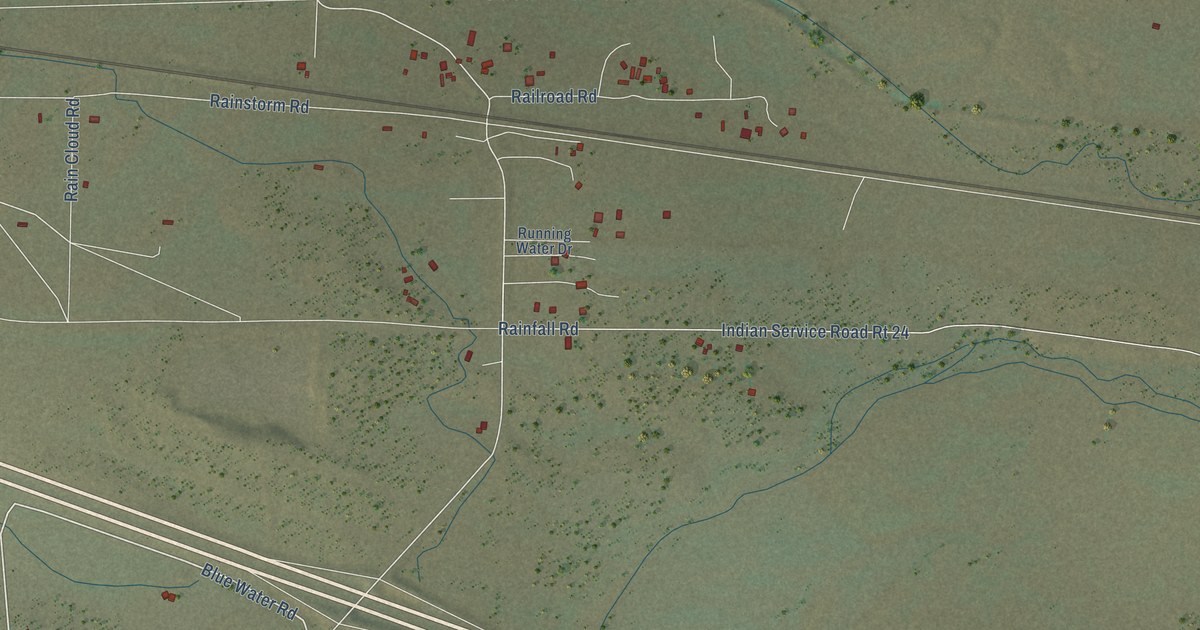The width and height of the screenshot is (1200, 630).
Task: Click the Rain Cloud Rd label
Action: point(72,149)
